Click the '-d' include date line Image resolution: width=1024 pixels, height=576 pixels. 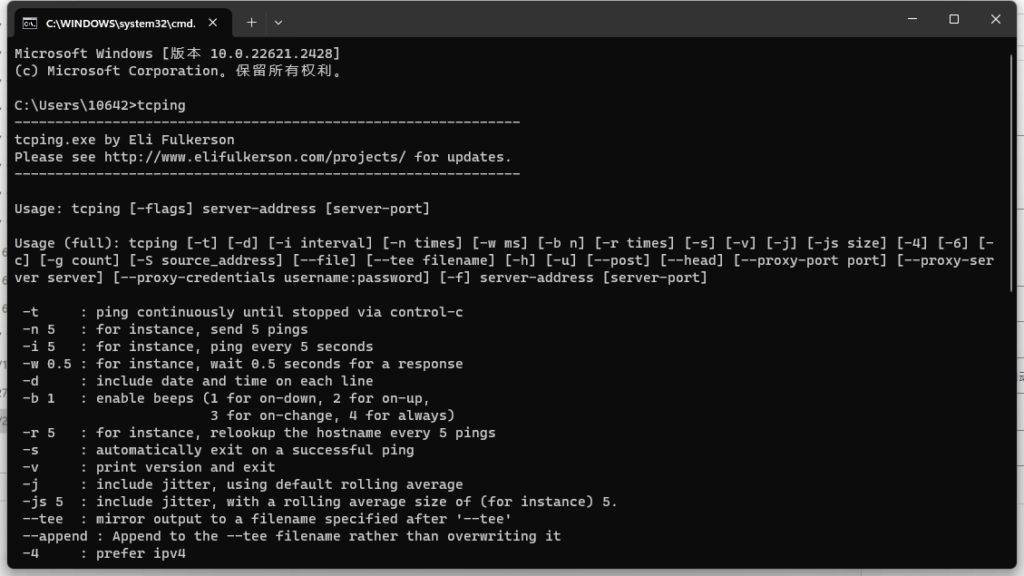(197, 381)
